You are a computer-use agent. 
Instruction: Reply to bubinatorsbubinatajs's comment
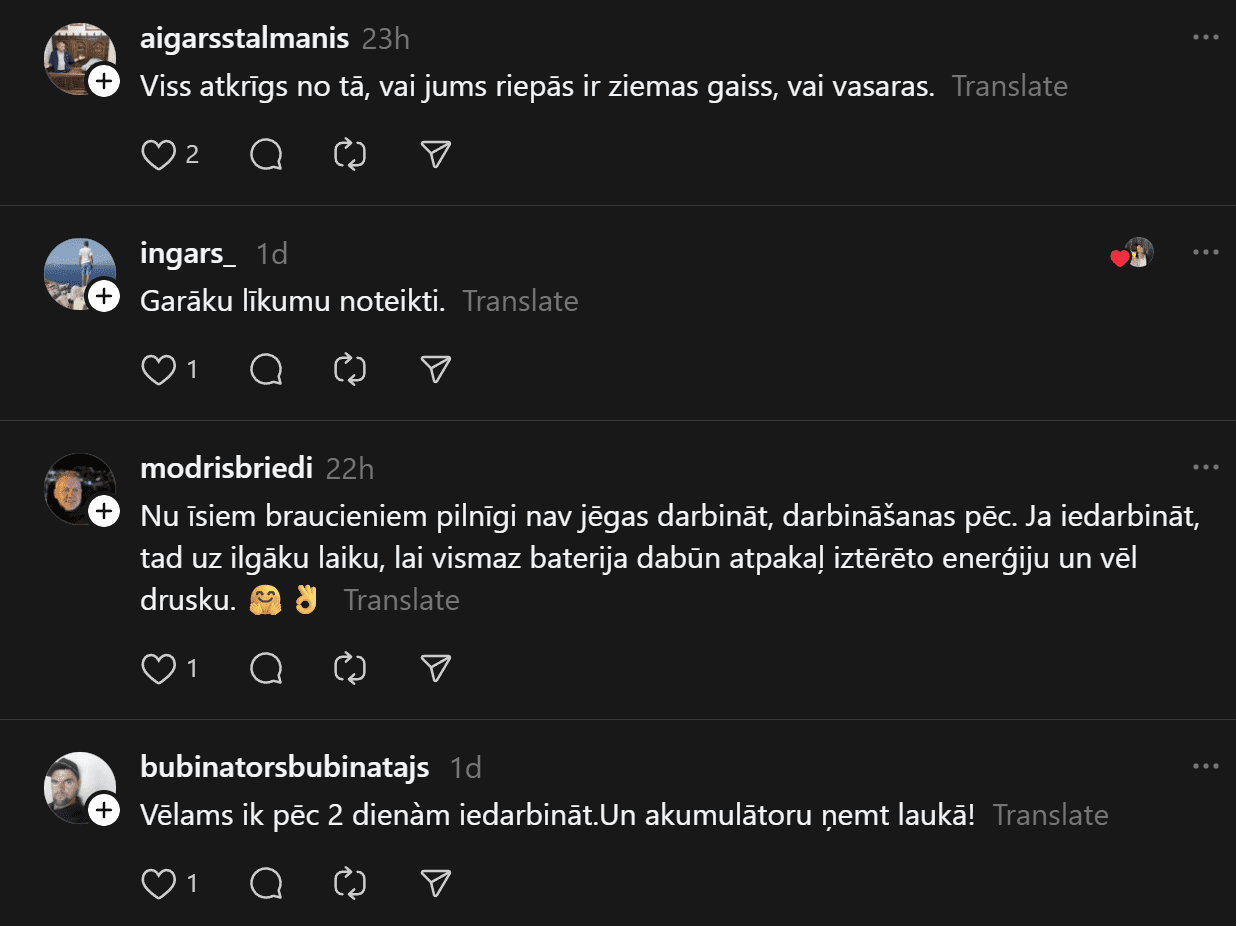tap(266, 884)
